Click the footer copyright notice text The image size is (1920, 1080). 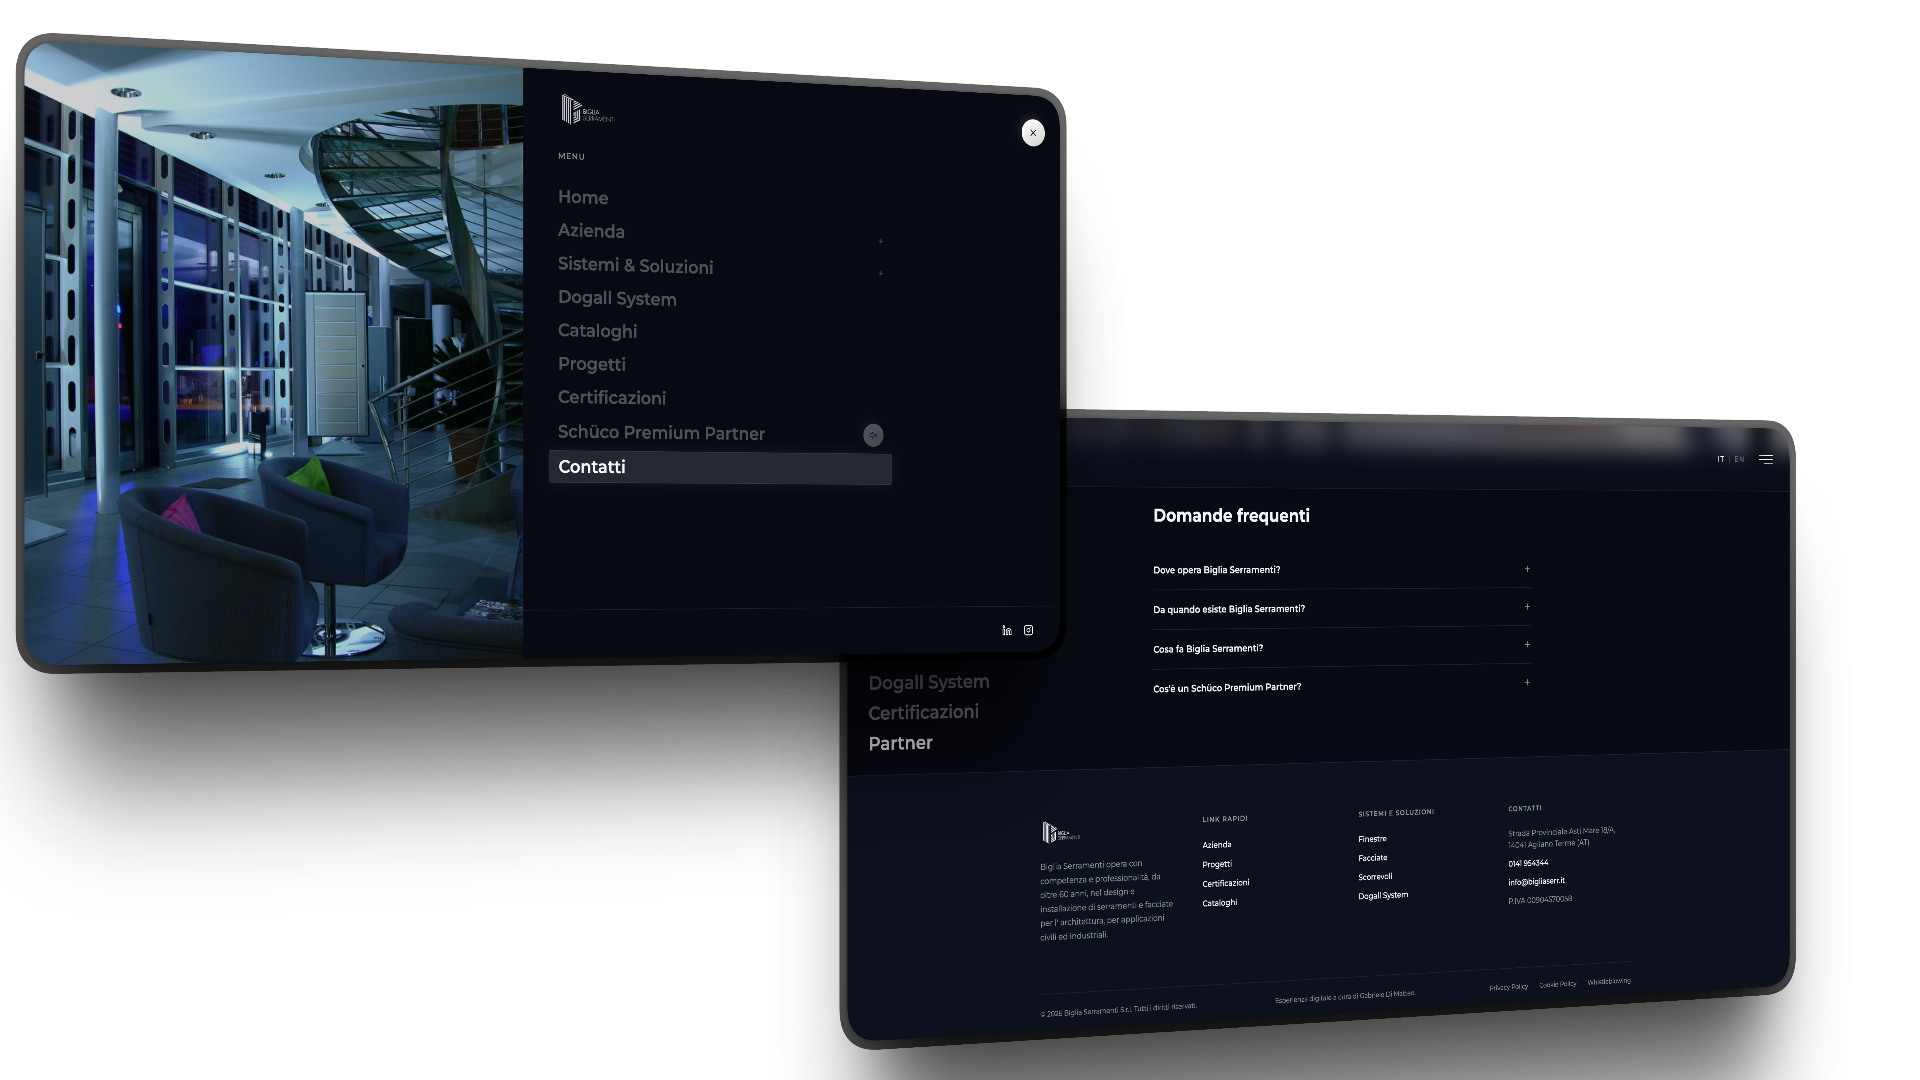point(1118,1010)
